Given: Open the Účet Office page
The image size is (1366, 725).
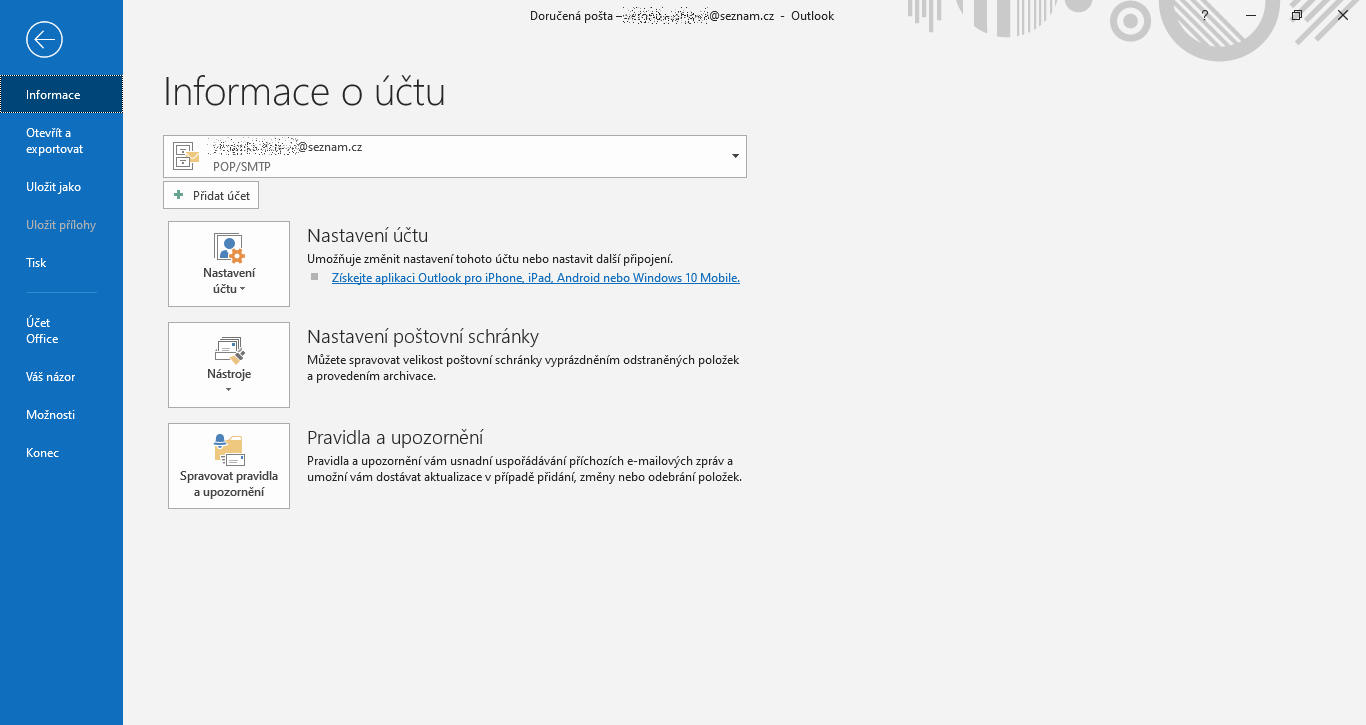Looking at the screenshot, I should [61, 331].
